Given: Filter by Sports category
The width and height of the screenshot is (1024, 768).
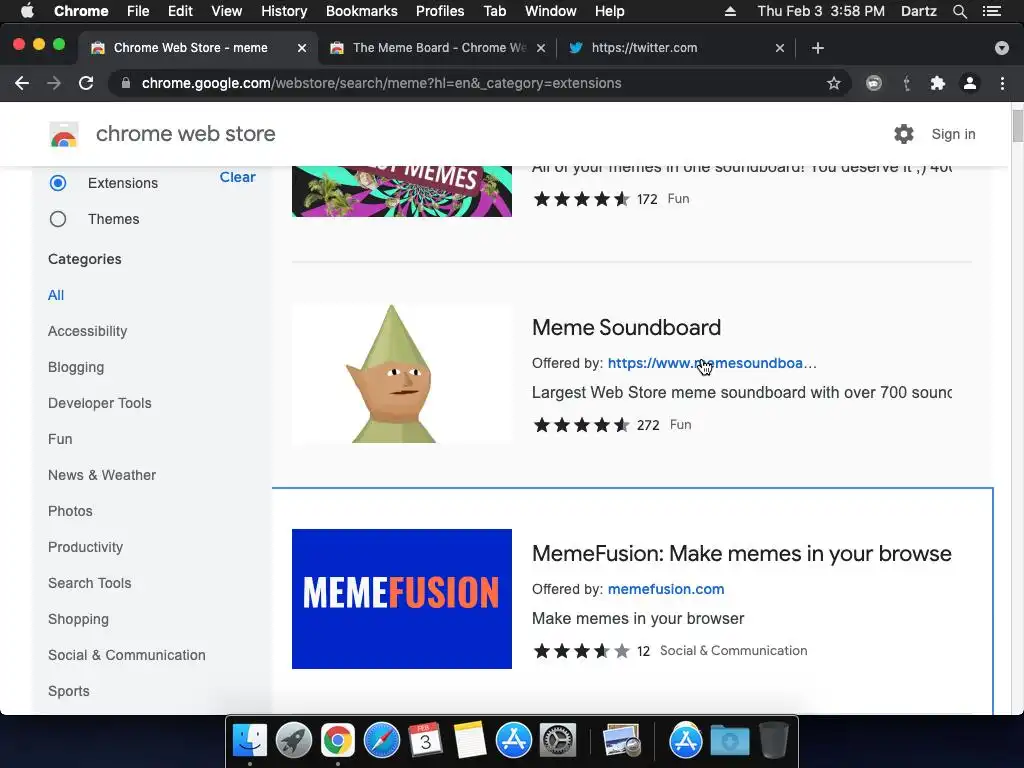Looking at the screenshot, I should coord(69,690).
